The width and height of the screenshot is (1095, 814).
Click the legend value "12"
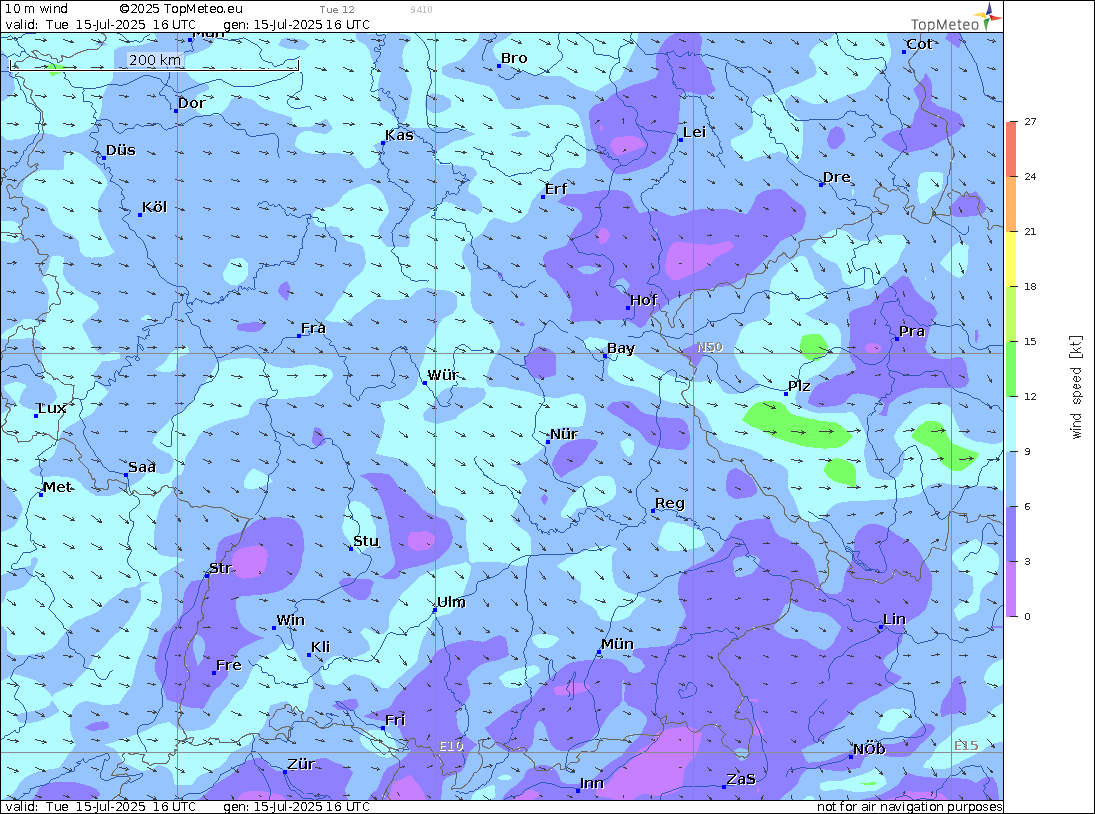tap(1030, 397)
